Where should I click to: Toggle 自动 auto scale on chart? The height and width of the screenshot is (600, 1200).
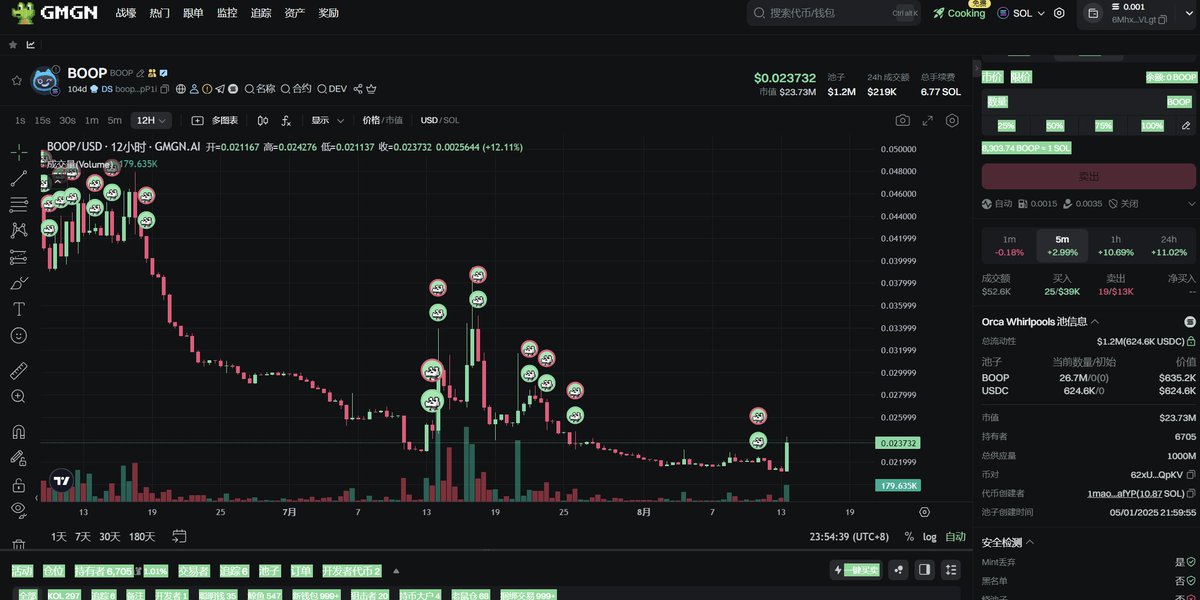click(x=956, y=537)
